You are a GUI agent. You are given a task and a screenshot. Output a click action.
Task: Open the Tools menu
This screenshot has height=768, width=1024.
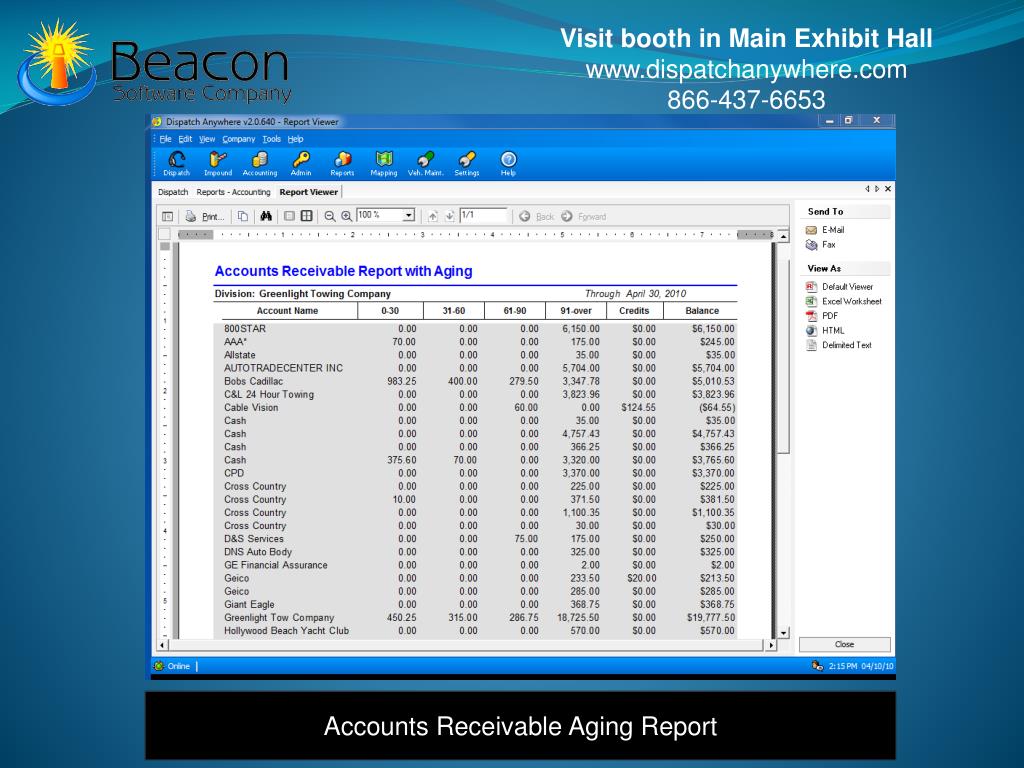click(272, 139)
